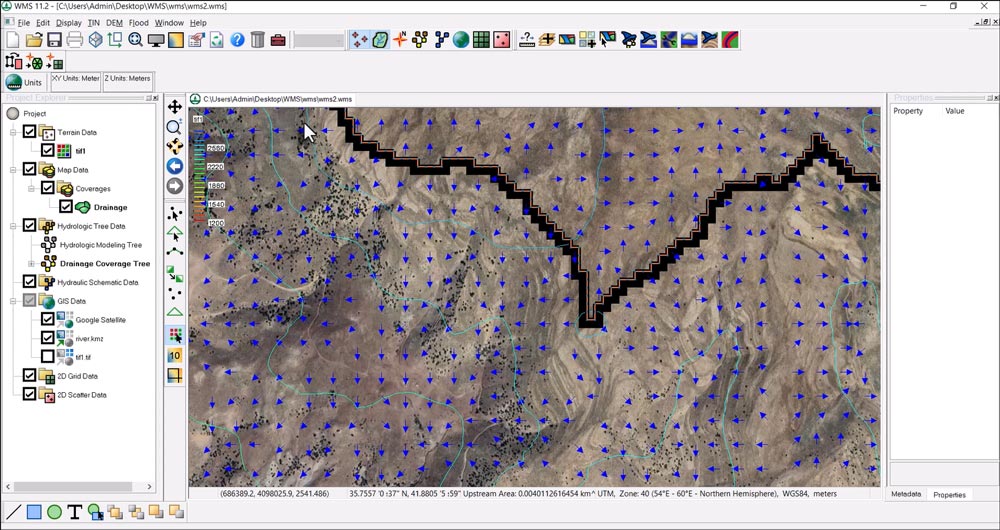The height and width of the screenshot is (530, 1000).
Task: Open the DEM menu
Action: (114, 22)
